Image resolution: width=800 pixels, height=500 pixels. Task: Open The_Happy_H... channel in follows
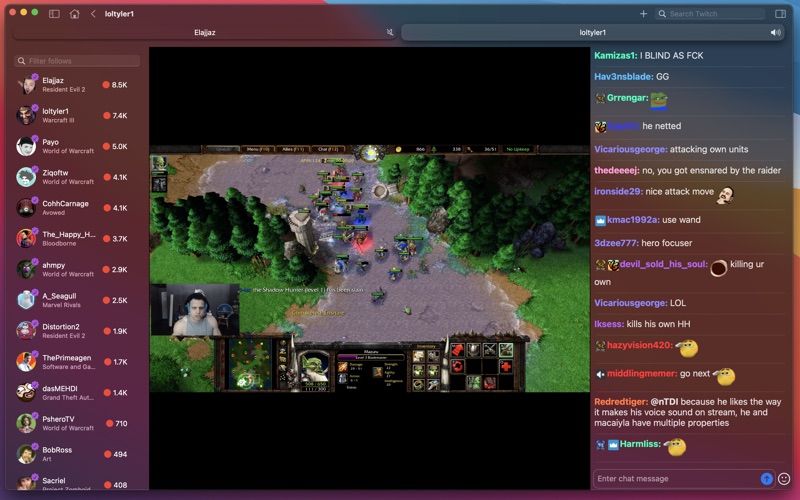[77, 238]
